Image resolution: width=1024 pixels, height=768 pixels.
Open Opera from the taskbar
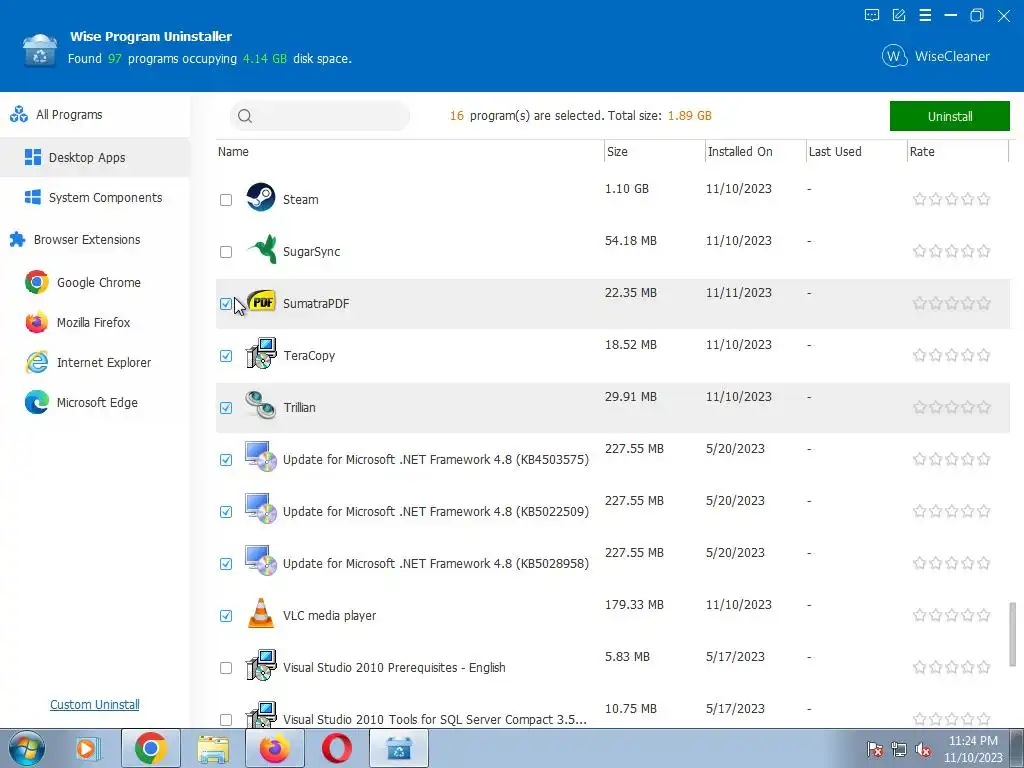[337, 748]
